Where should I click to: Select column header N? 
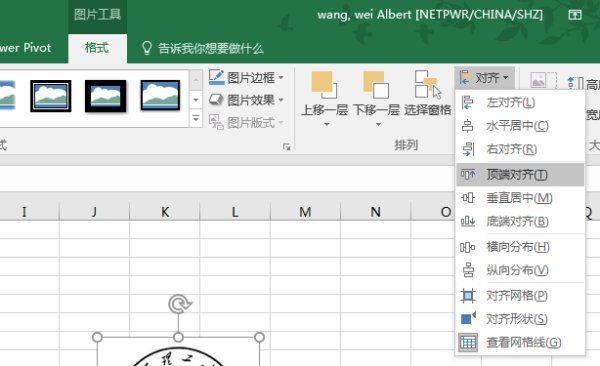(375, 212)
